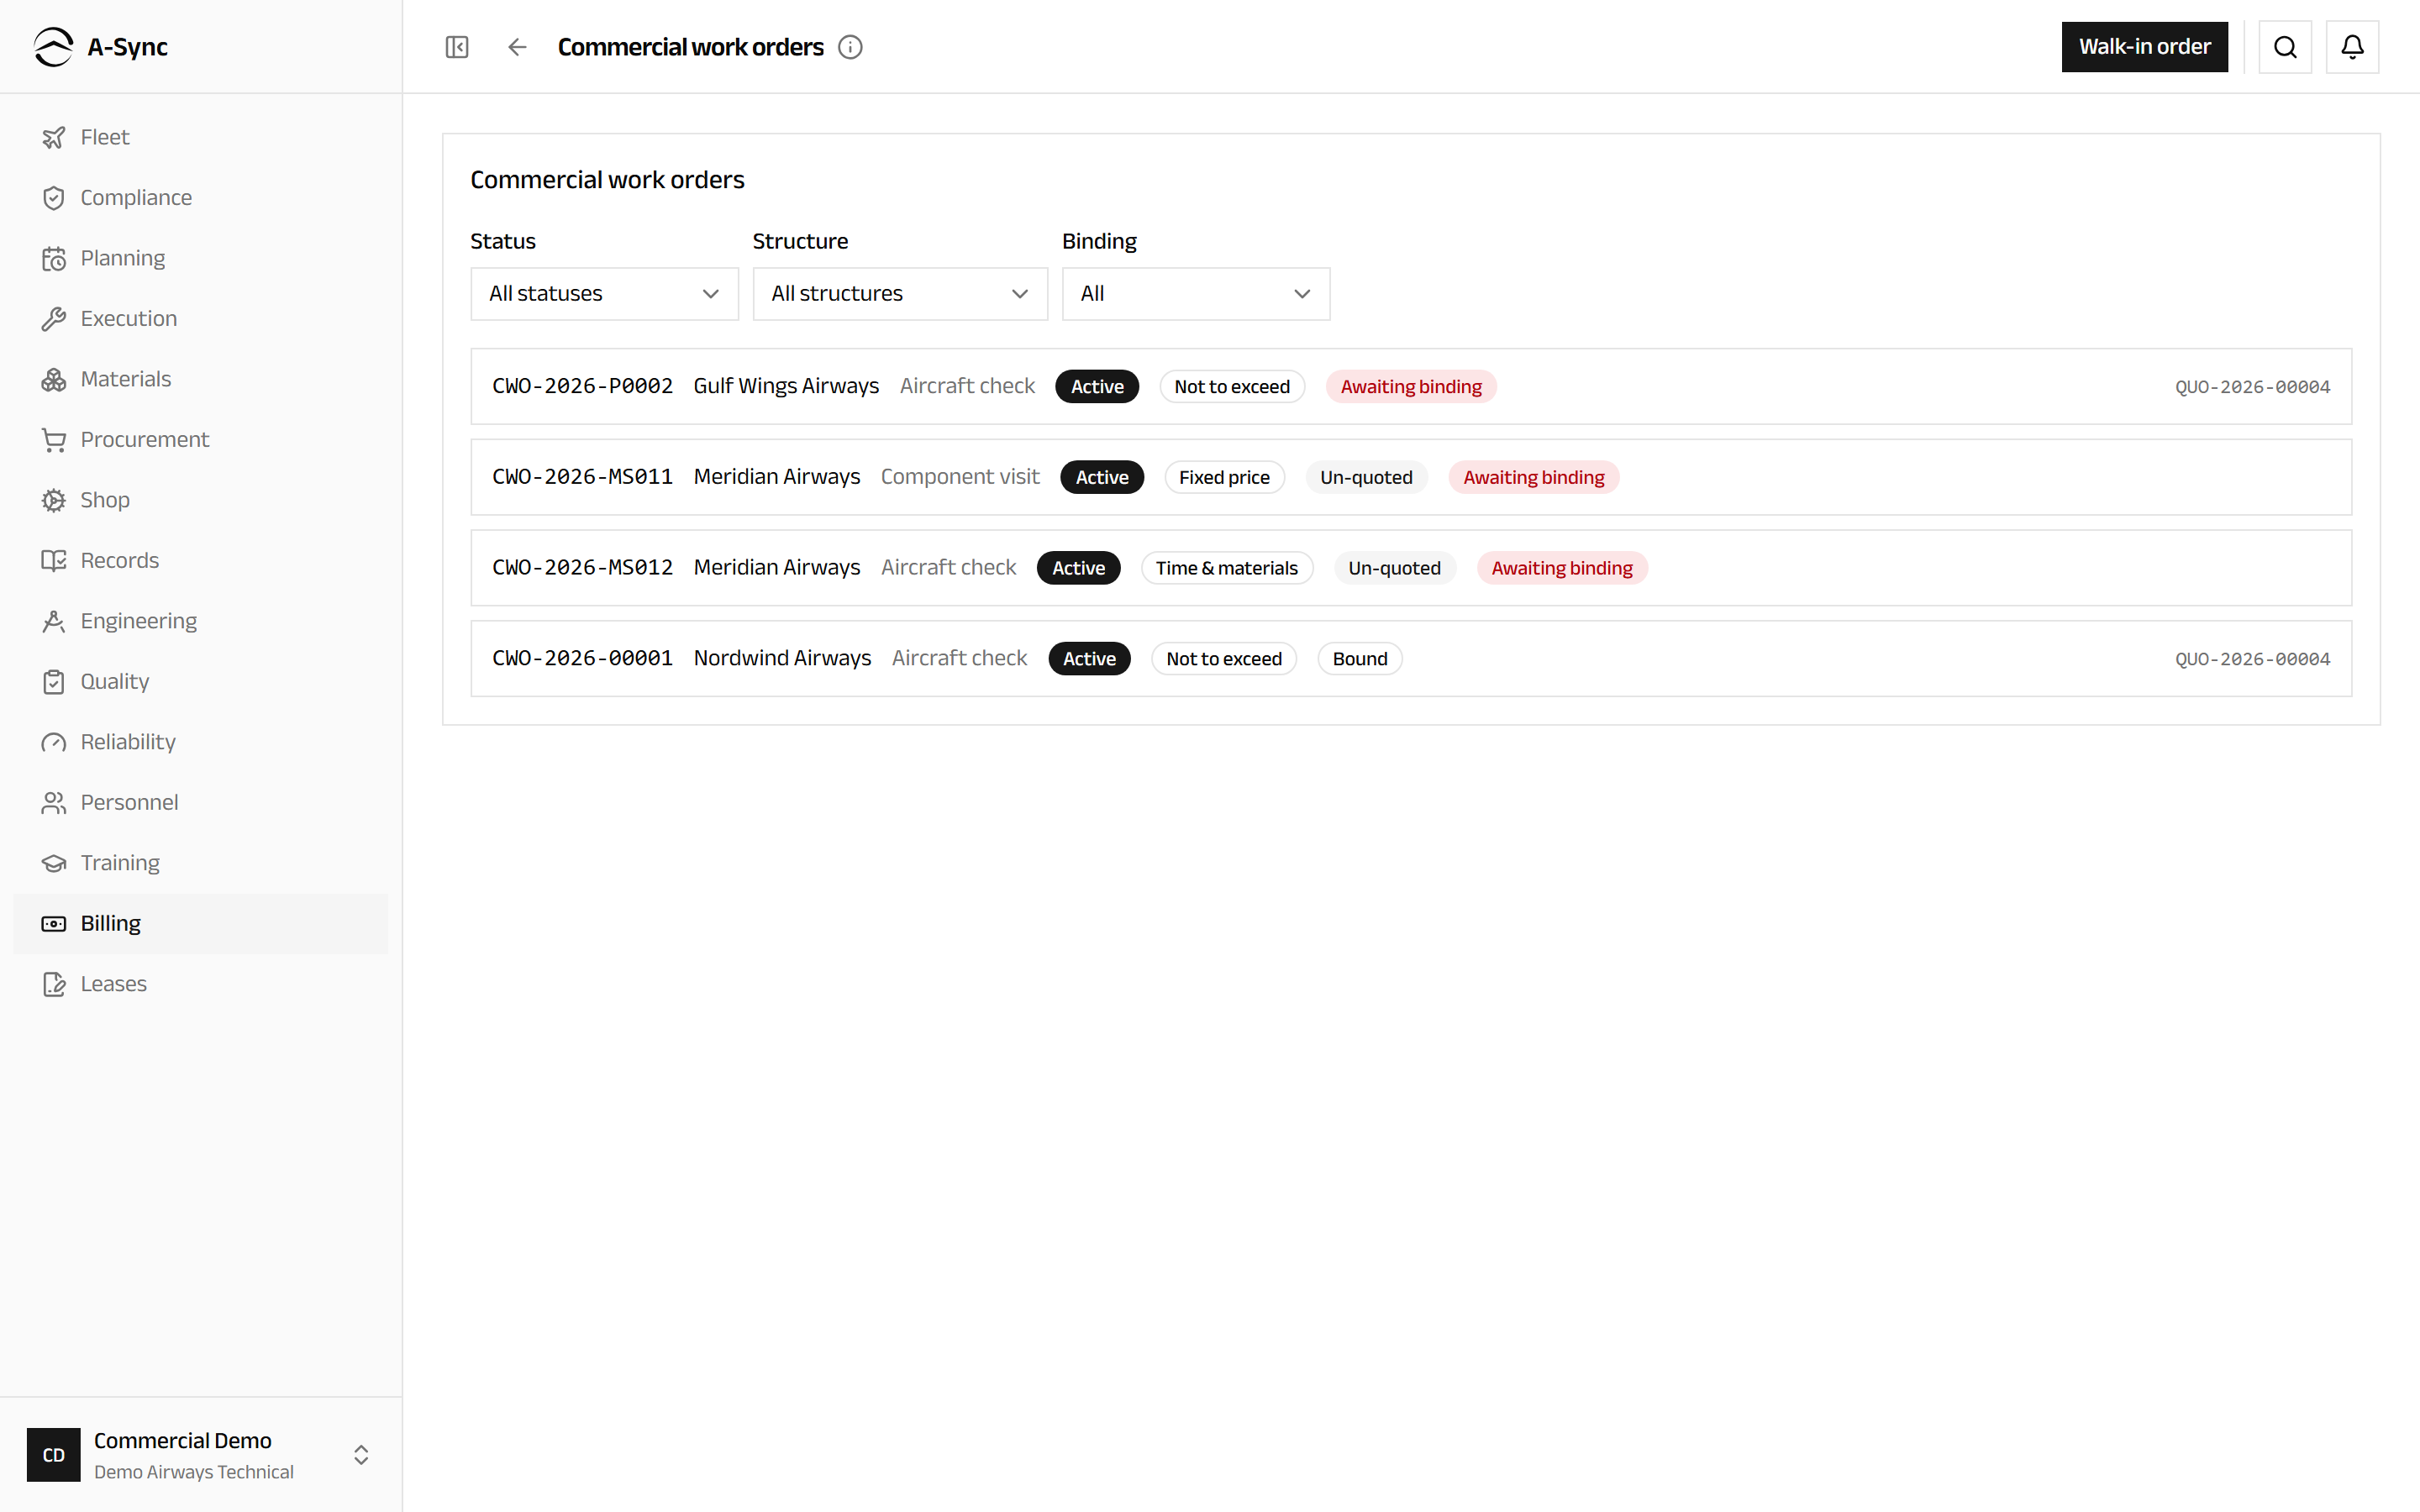Open the Structure All structures dropdown

pyautogui.click(x=900, y=294)
